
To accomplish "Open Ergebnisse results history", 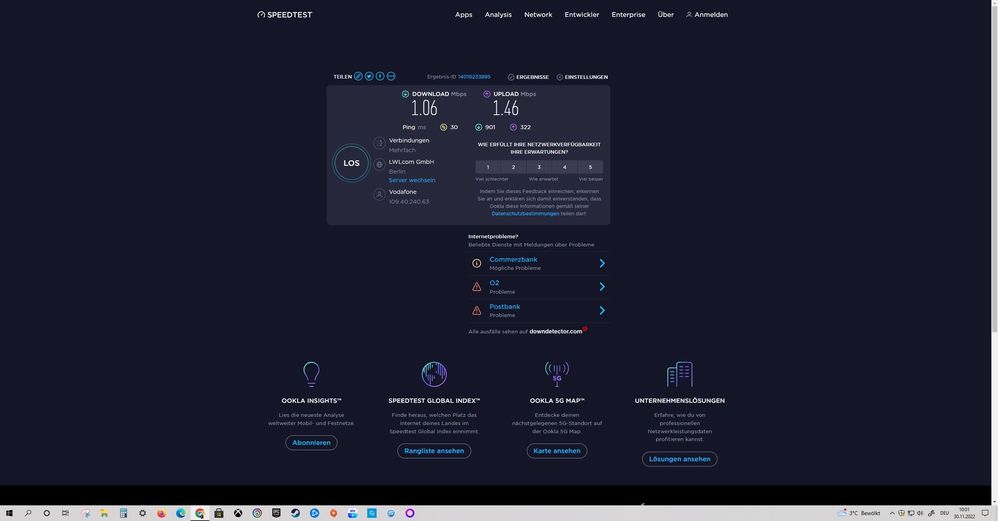I will (528, 77).
